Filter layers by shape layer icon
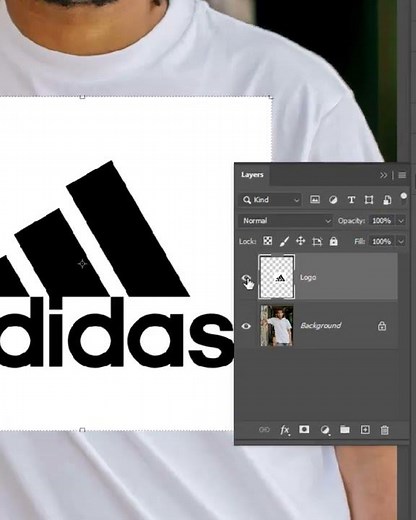The image size is (416, 520). (369, 200)
